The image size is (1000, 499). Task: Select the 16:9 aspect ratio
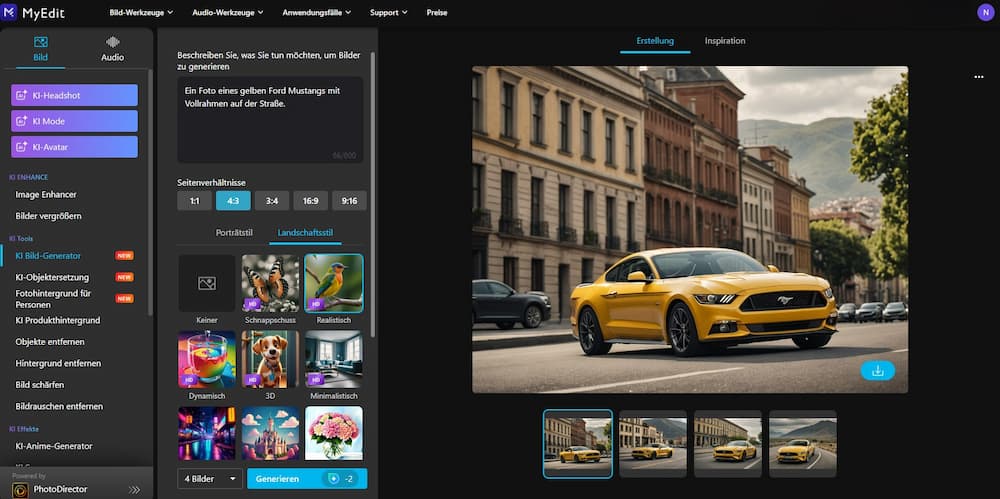[x=310, y=201]
